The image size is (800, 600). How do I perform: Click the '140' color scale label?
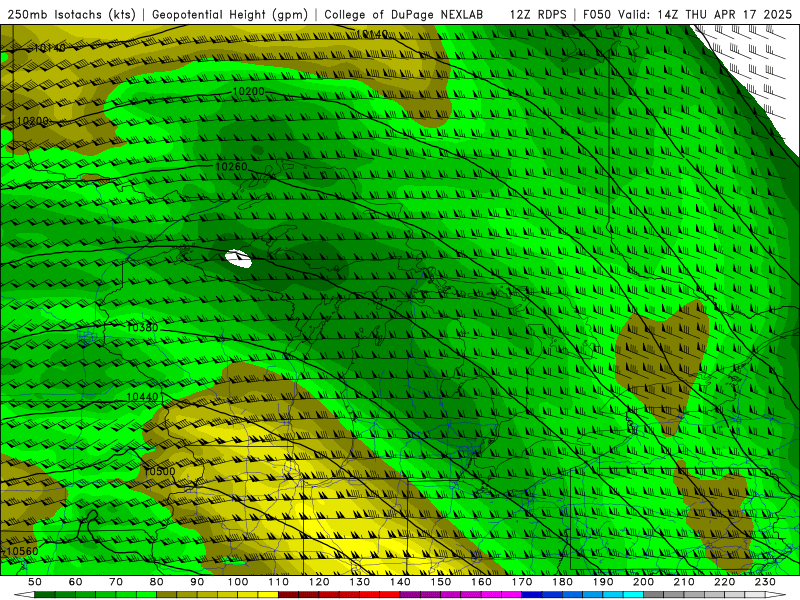(x=400, y=582)
